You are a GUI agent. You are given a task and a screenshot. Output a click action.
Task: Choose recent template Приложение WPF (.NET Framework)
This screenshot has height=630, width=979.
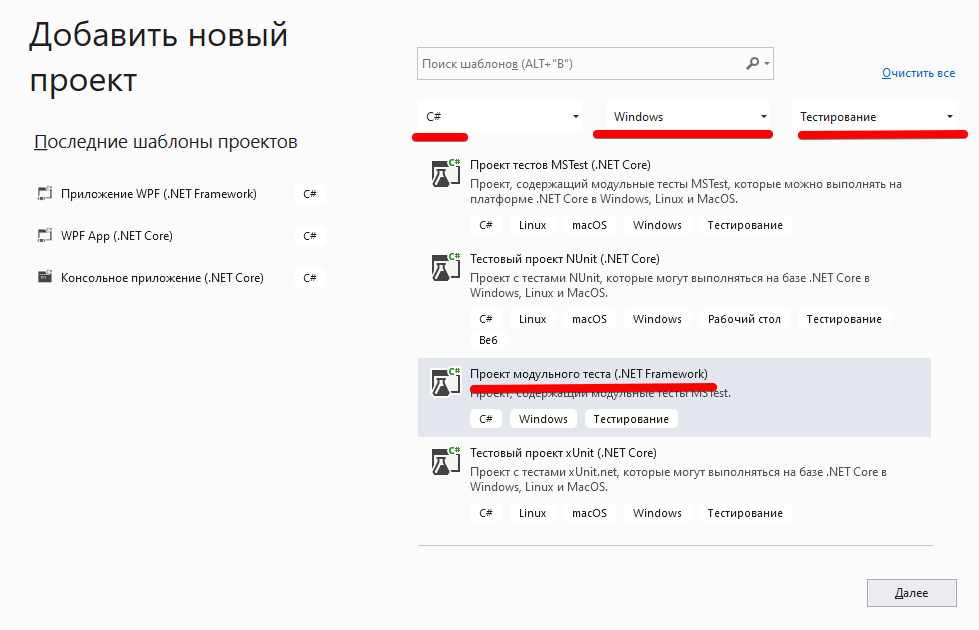[158, 194]
